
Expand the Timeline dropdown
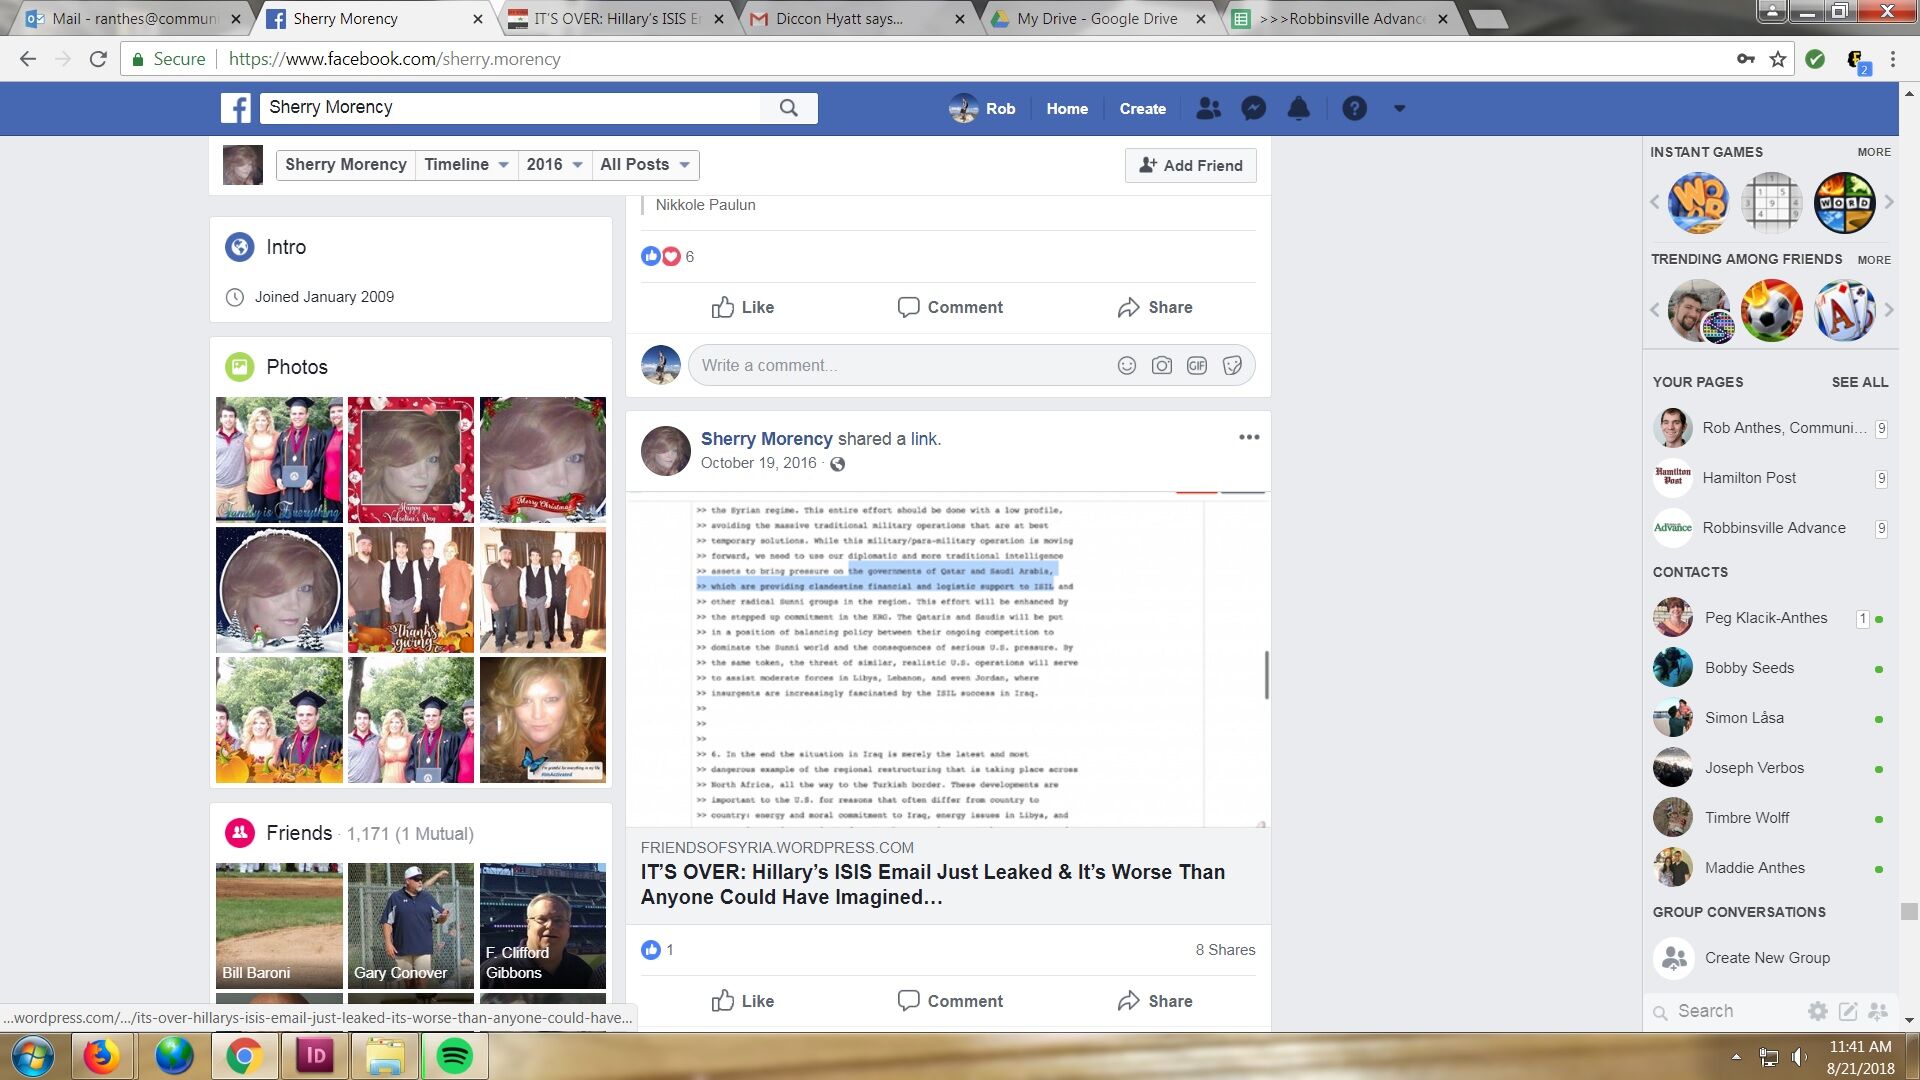466,165
